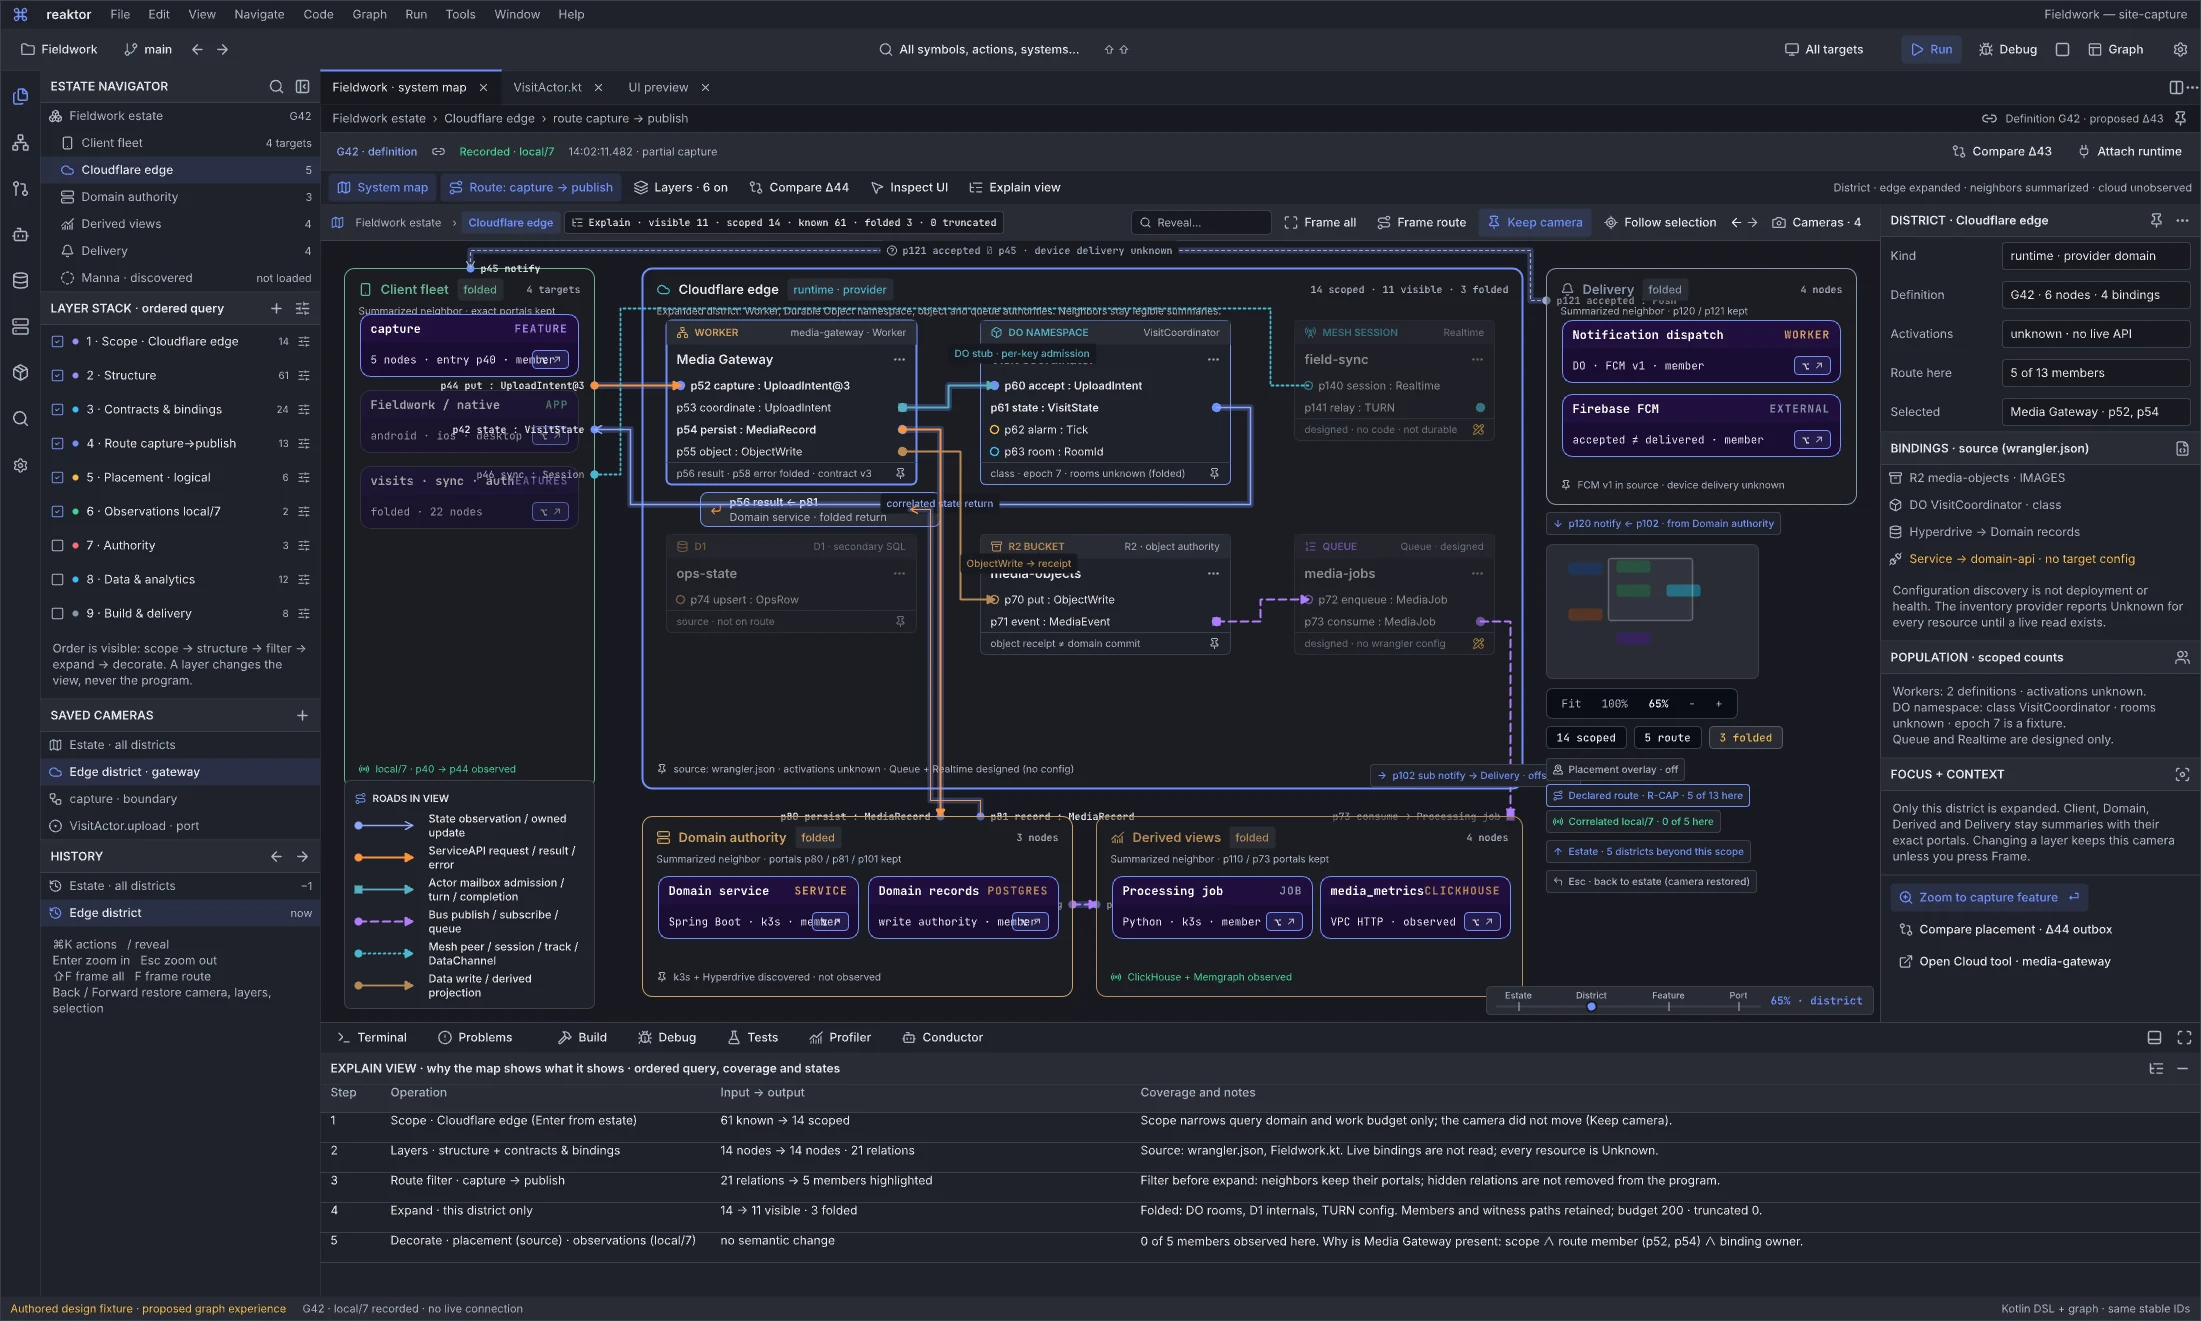Set minimap zoom to 100%
Screen dimensions: 2201x1321
click(1614, 704)
